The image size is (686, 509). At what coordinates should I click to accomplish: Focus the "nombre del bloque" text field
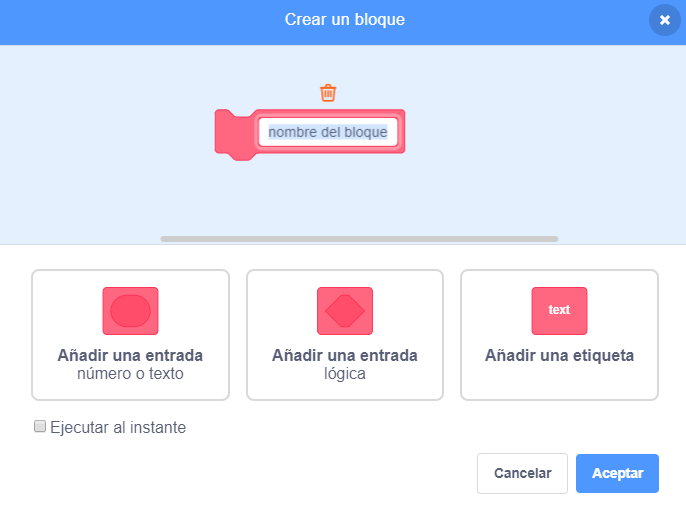328,132
